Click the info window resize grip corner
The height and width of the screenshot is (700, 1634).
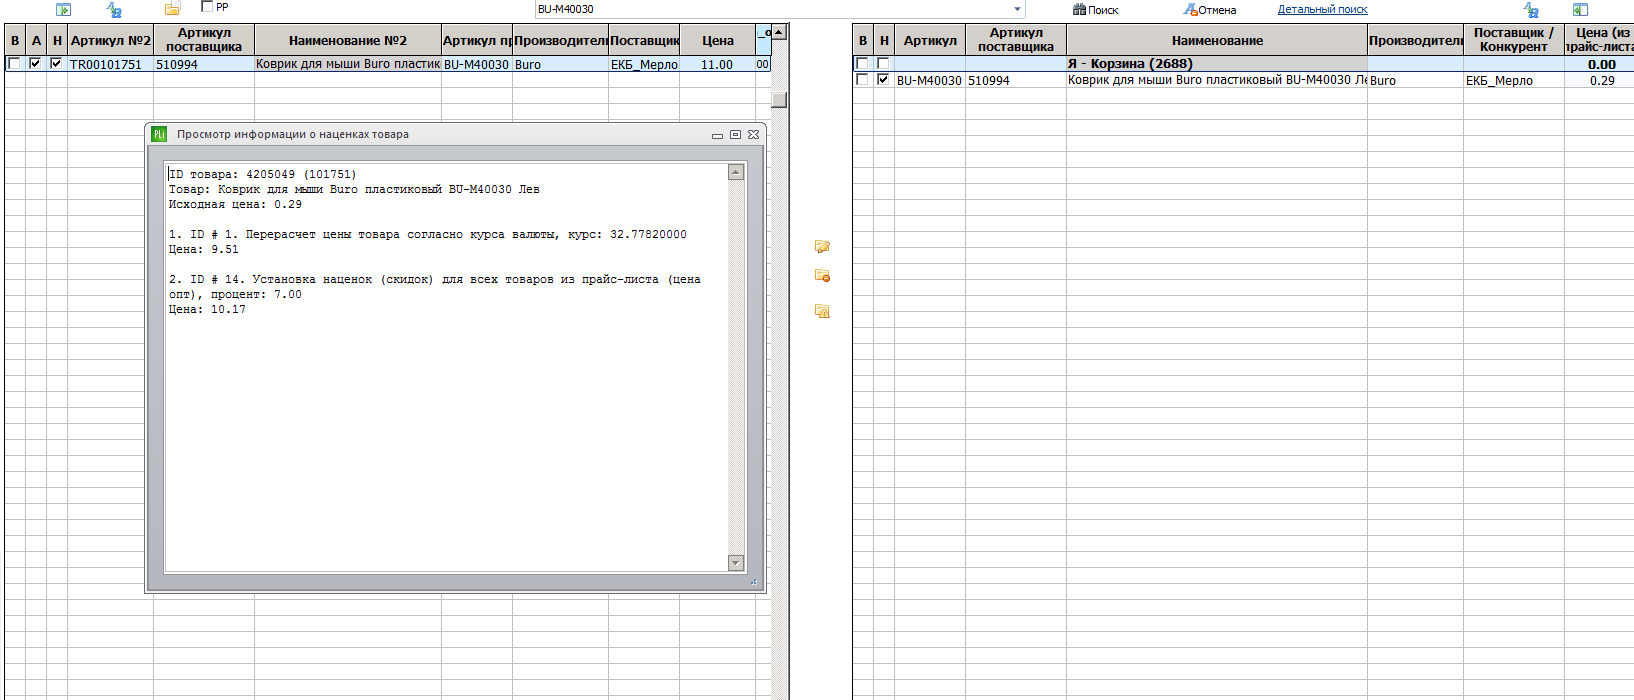pyautogui.click(x=754, y=581)
